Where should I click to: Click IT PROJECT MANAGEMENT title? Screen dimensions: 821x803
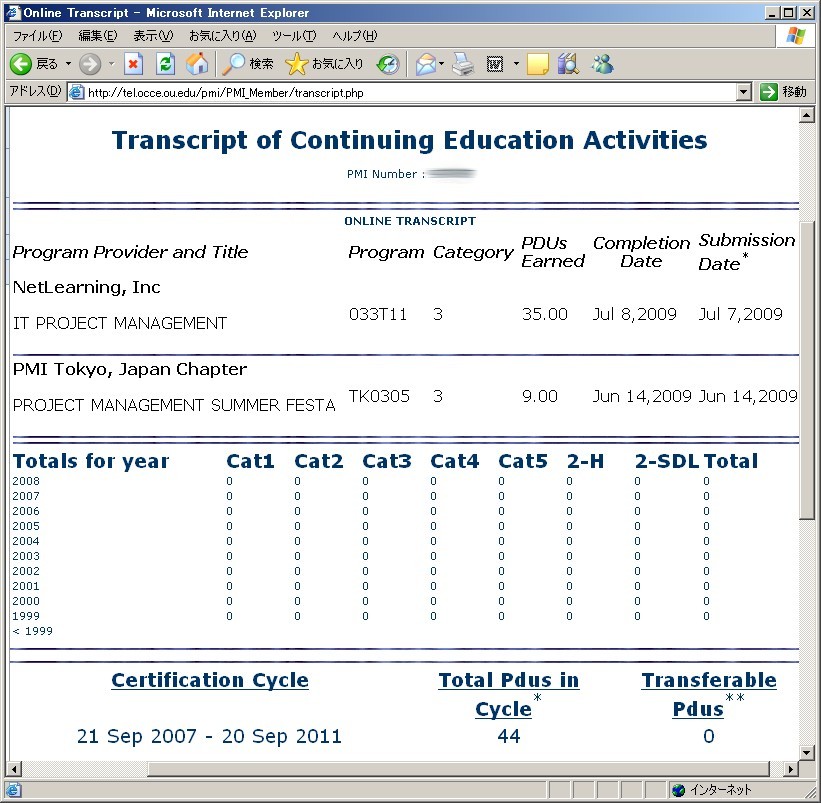click(x=120, y=323)
